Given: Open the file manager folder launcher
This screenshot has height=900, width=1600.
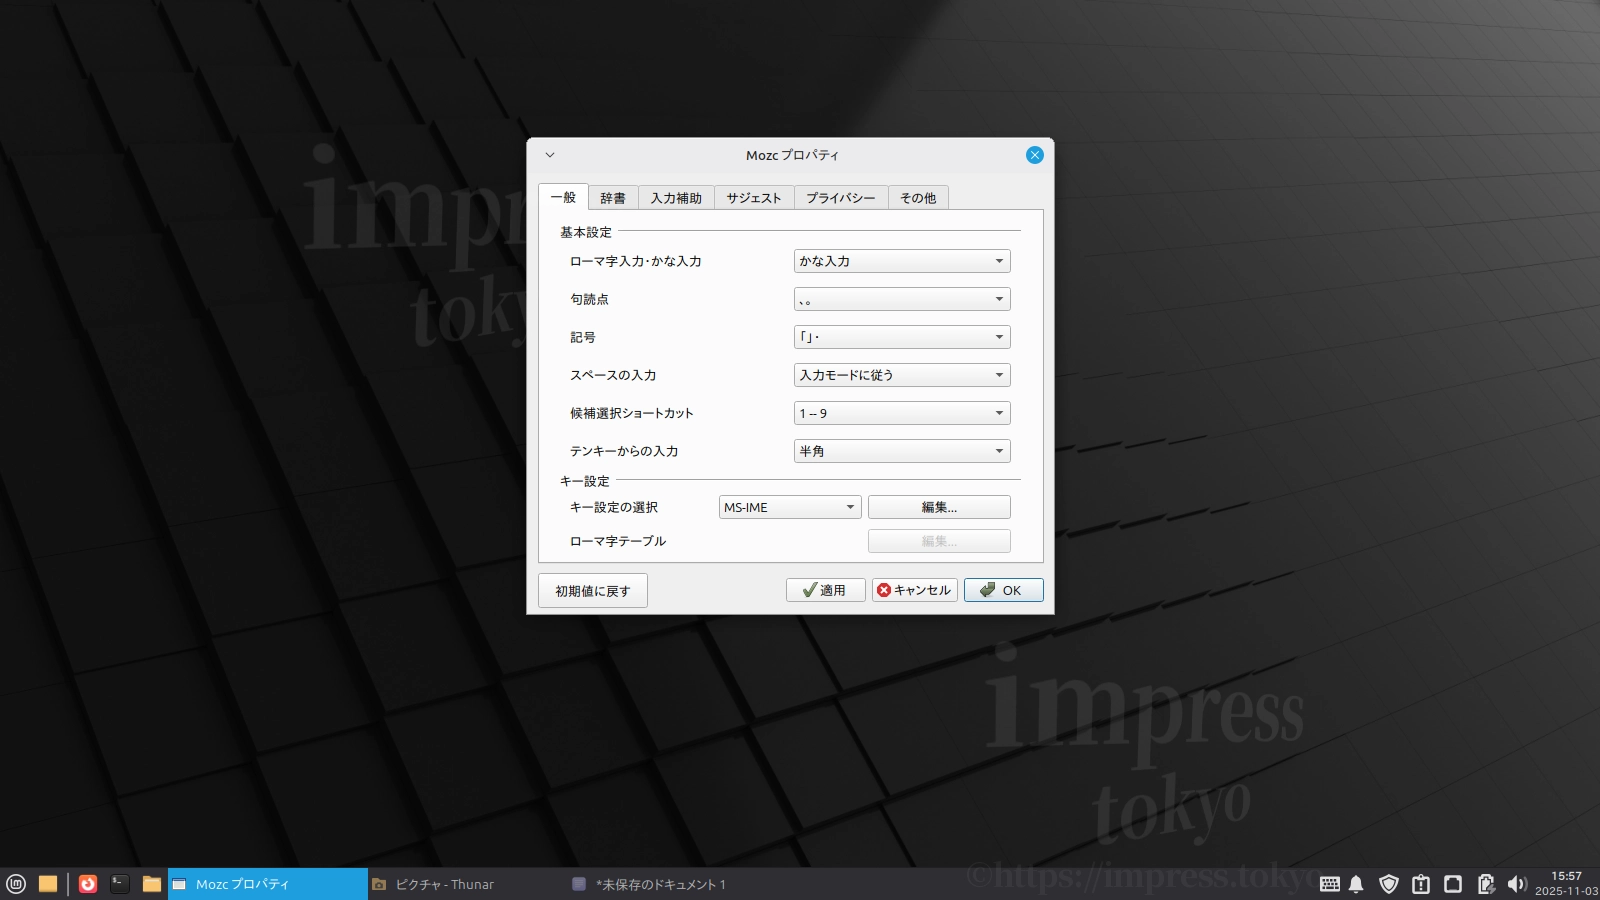Looking at the screenshot, I should 152,884.
